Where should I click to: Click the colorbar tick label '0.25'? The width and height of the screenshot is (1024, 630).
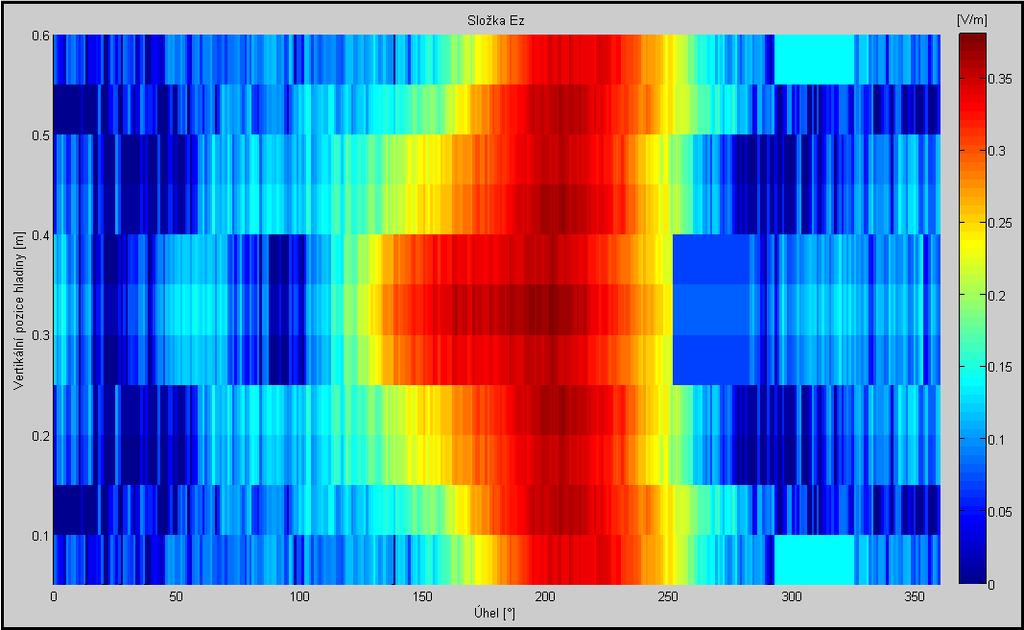(x=1000, y=223)
